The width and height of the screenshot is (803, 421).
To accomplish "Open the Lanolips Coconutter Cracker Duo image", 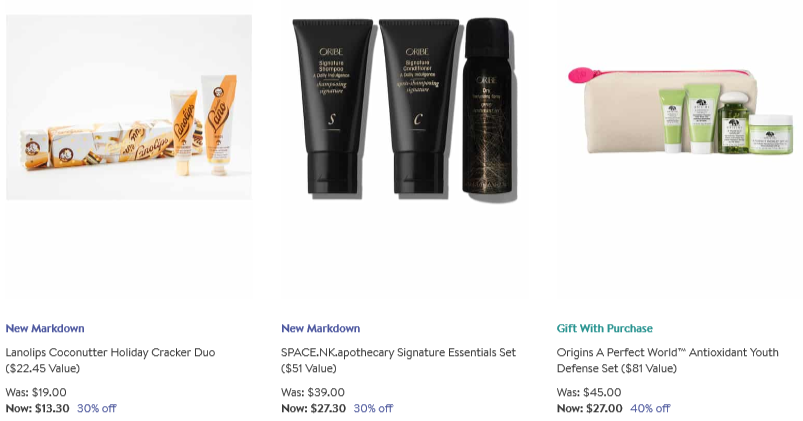I will (x=129, y=107).
